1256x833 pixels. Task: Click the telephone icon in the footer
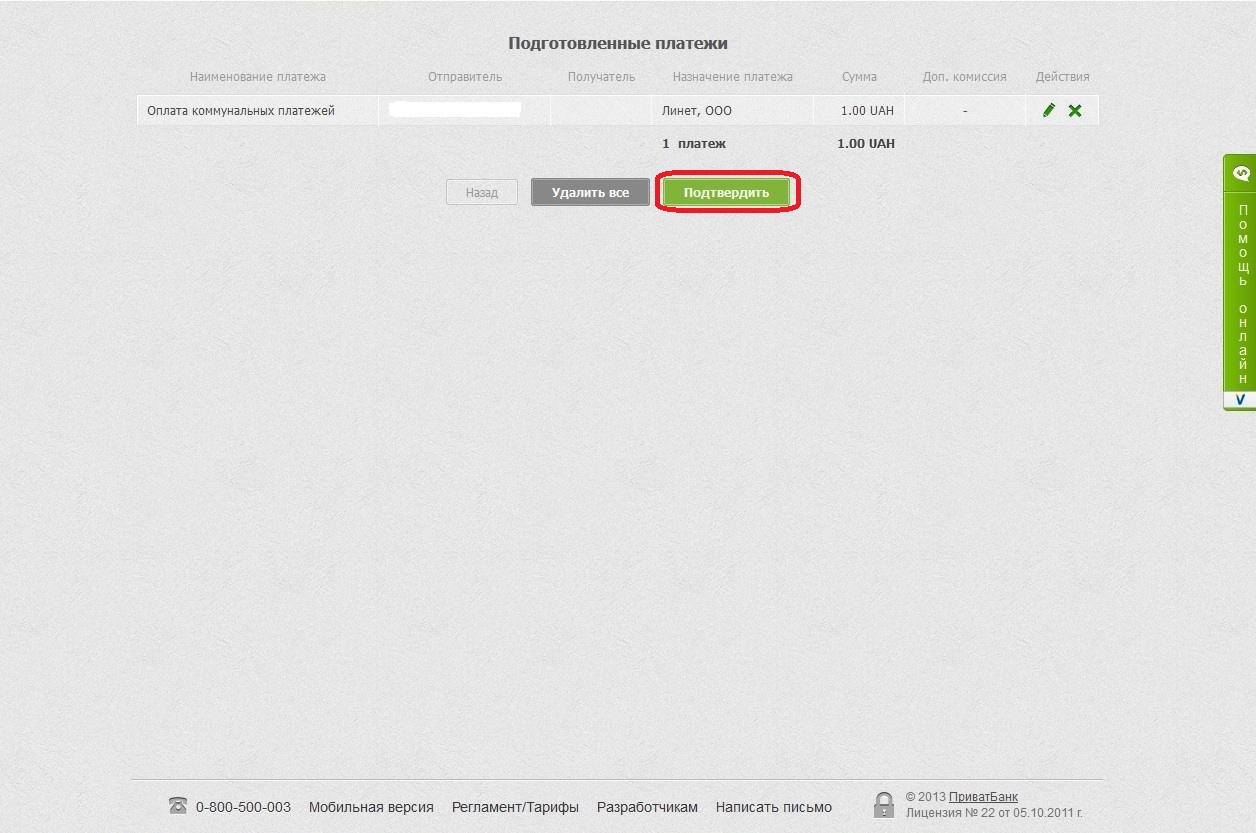pyautogui.click(x=178, y=806)
